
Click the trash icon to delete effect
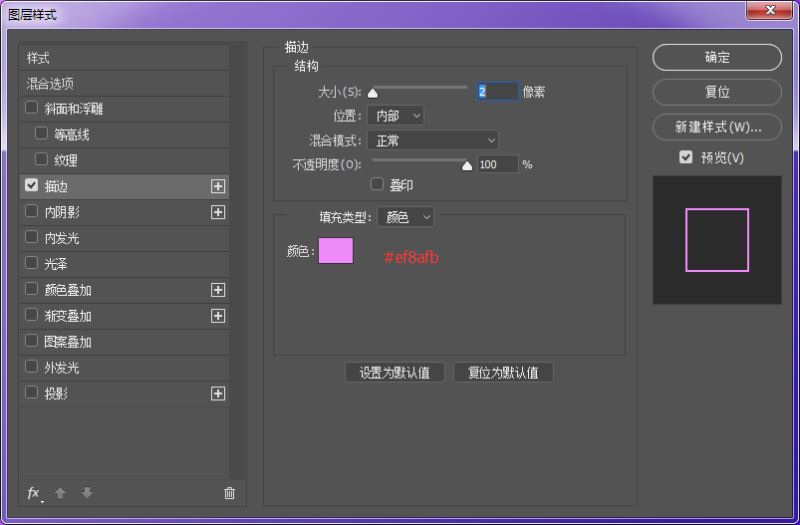point(230,493)
